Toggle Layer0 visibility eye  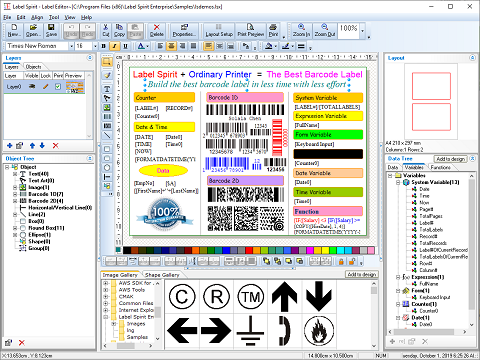tap(32, 87)
